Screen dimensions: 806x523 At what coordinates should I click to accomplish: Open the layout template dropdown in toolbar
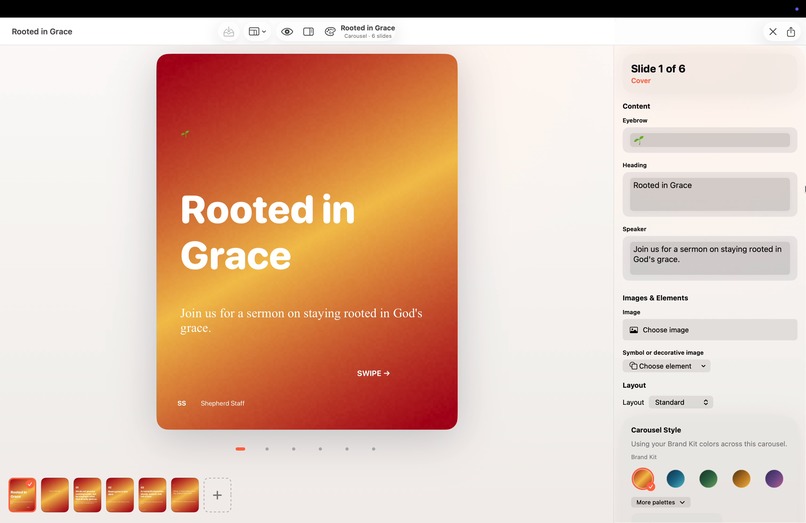coord(257,32)
